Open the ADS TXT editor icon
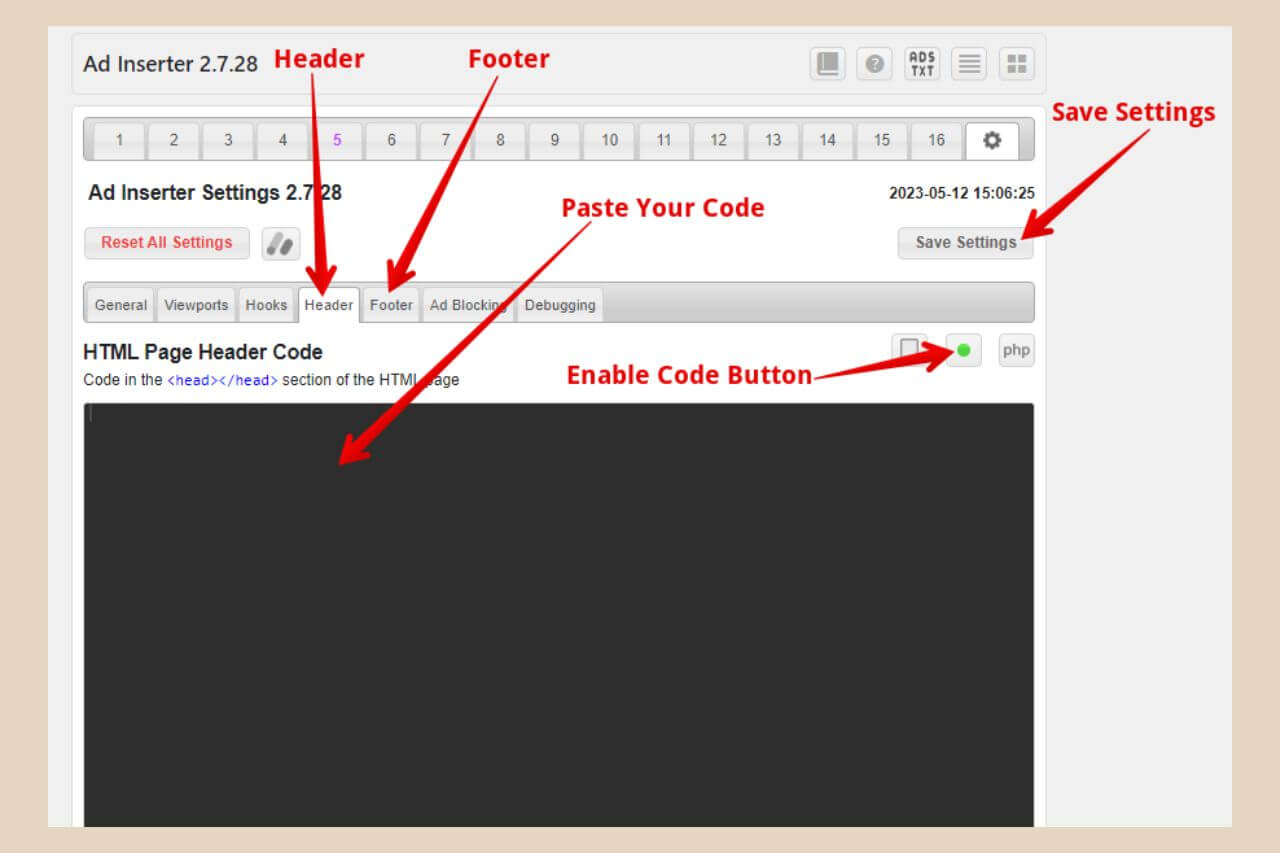This screenshot has height=853, width=1280. tap(922, 64)
